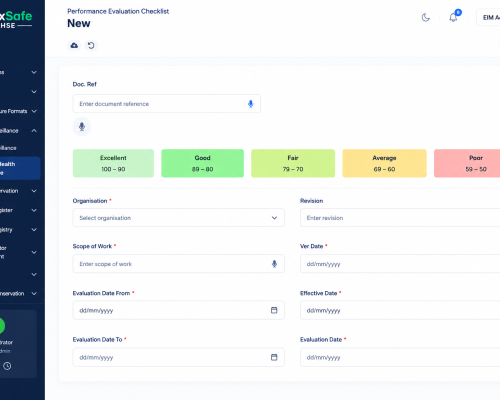Expand the Observation sidebar menu chevron
500x400 pixels.
click(x=34, y=191)
